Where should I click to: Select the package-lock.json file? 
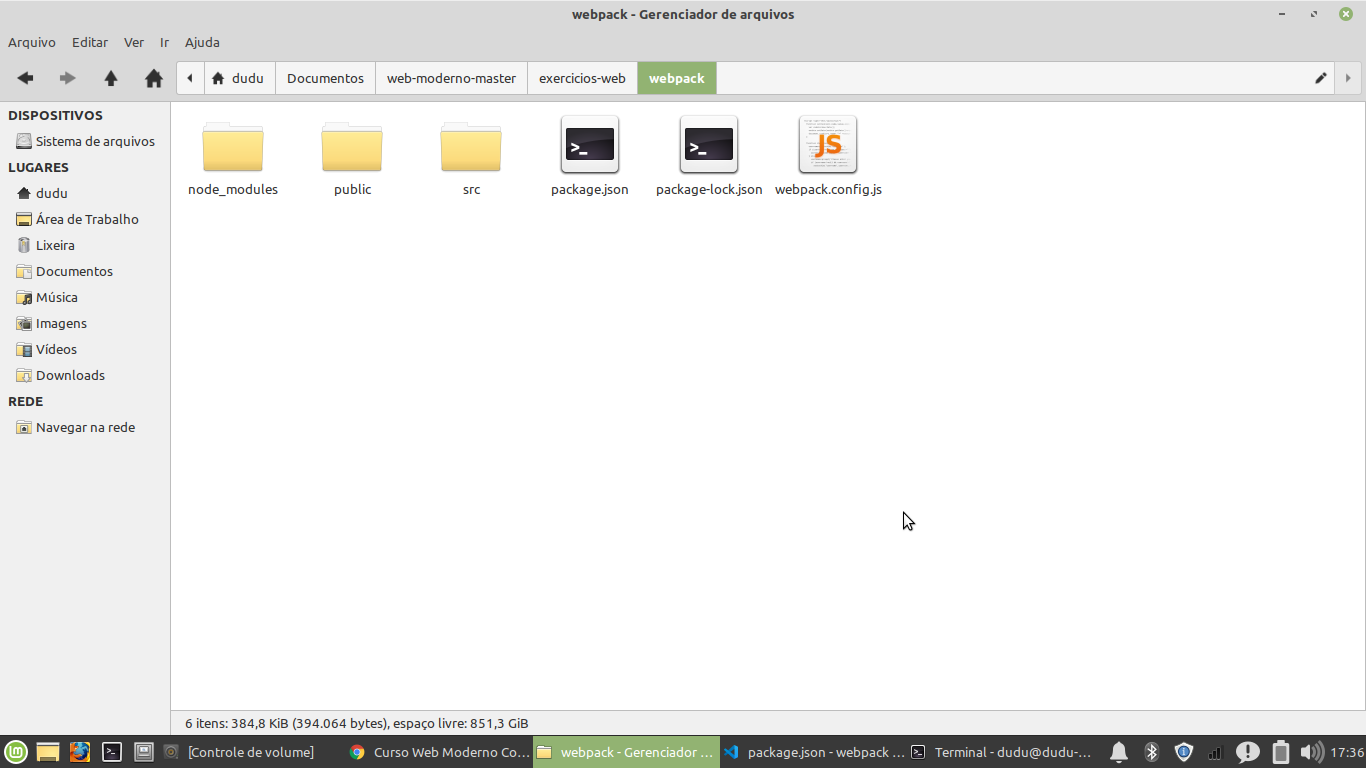pos(709,145)
